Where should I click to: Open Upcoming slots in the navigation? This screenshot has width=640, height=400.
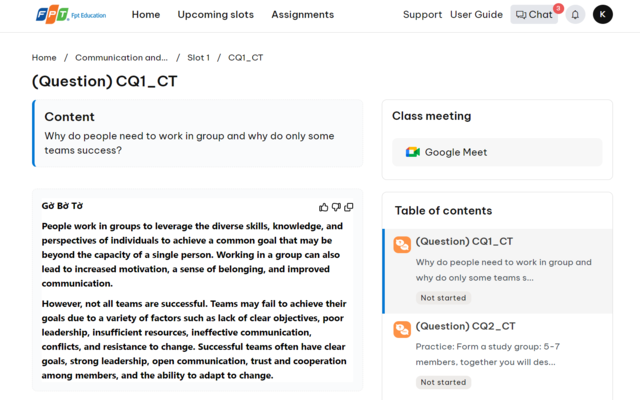(x=215, y=15)
